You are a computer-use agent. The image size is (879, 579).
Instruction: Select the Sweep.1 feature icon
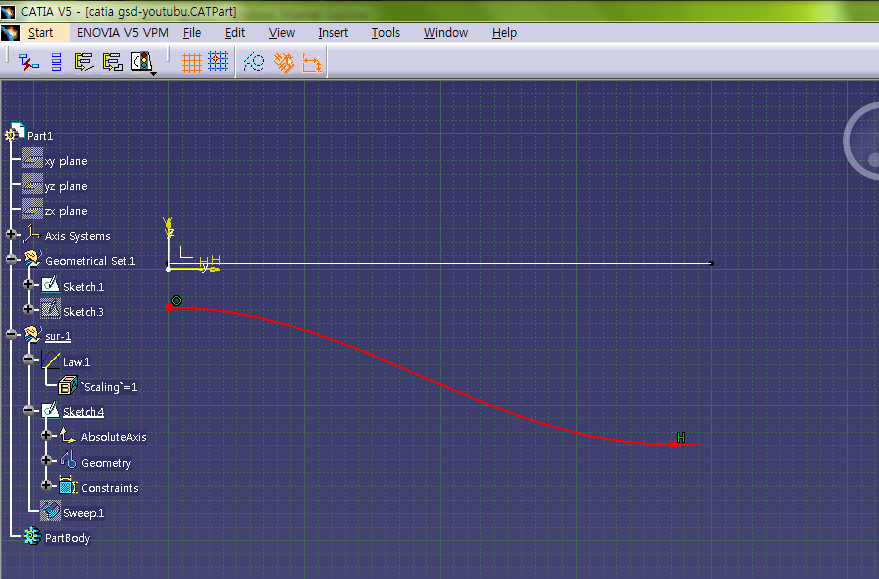pyautogui.click(x=50, y=512)
